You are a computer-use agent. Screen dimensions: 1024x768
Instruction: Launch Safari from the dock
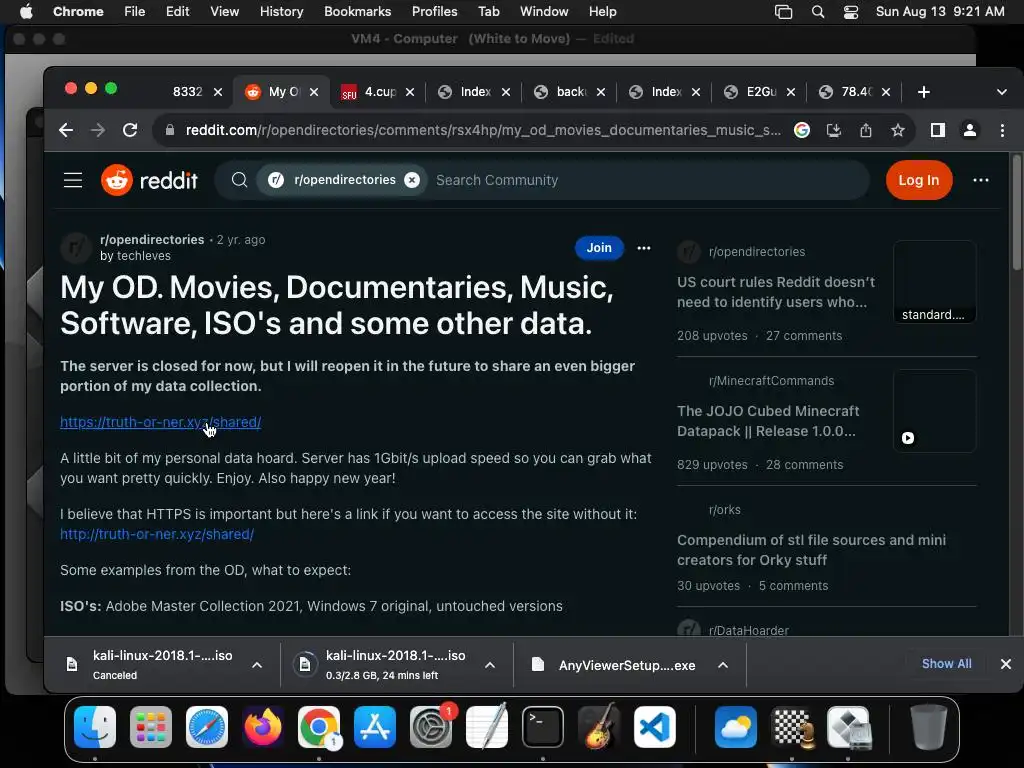(207, 727)
